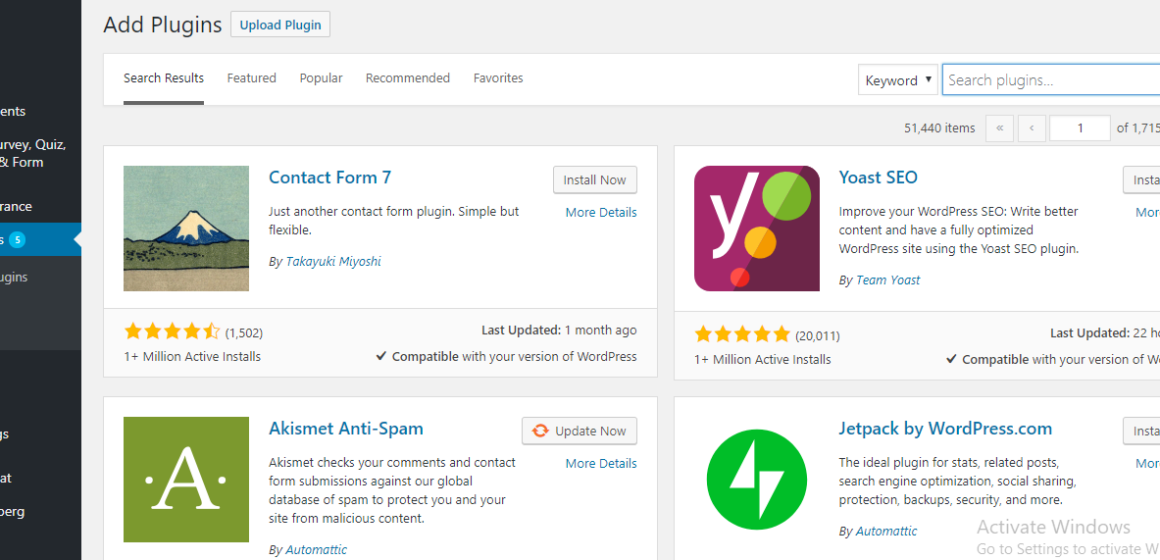Click the Upload Plugin button
Image resolution: width=1160 pixels, height=560 pixels.
tap(280, 24)
